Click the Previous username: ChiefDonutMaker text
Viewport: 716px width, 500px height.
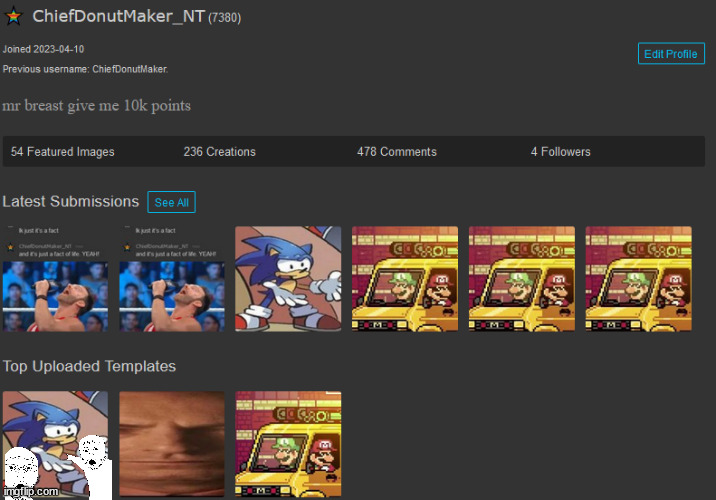pyautogui.click(x=85, y=69)
